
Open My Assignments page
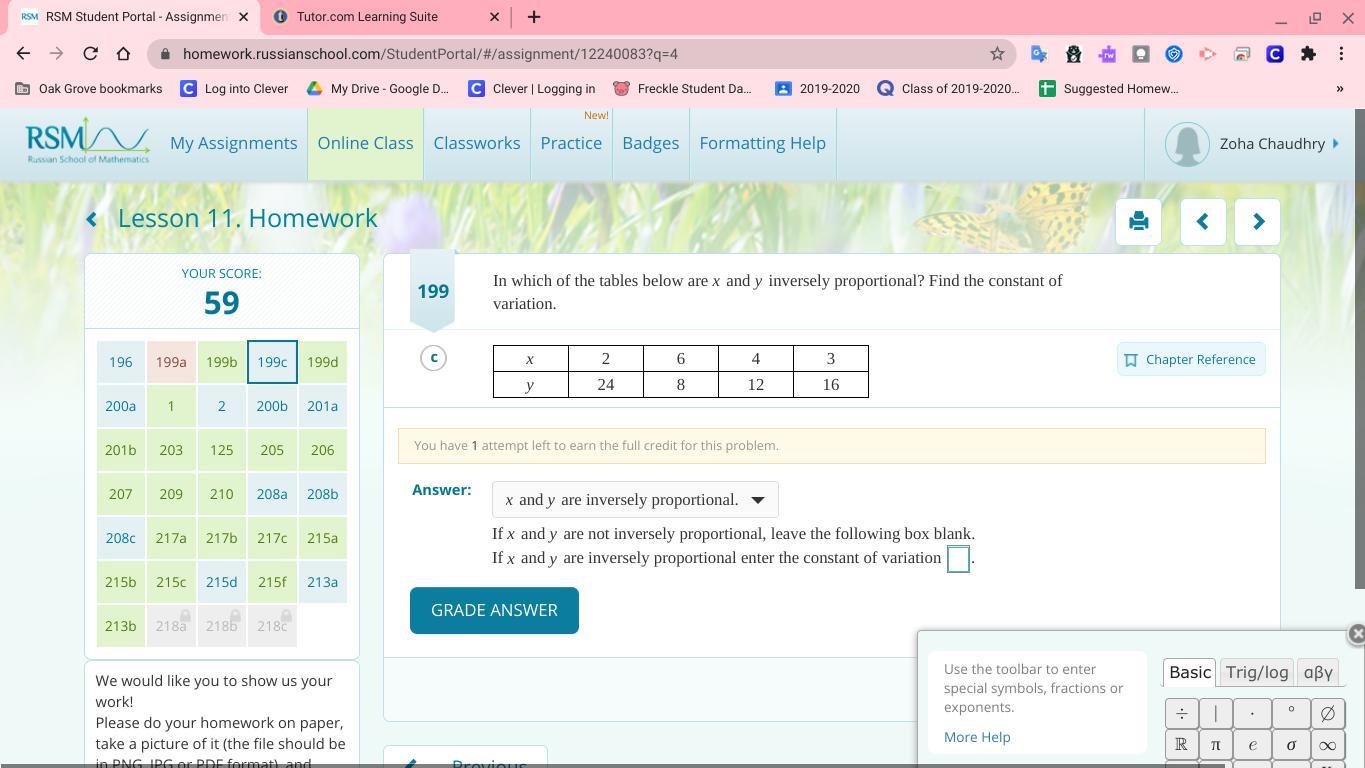pos(234,144)
